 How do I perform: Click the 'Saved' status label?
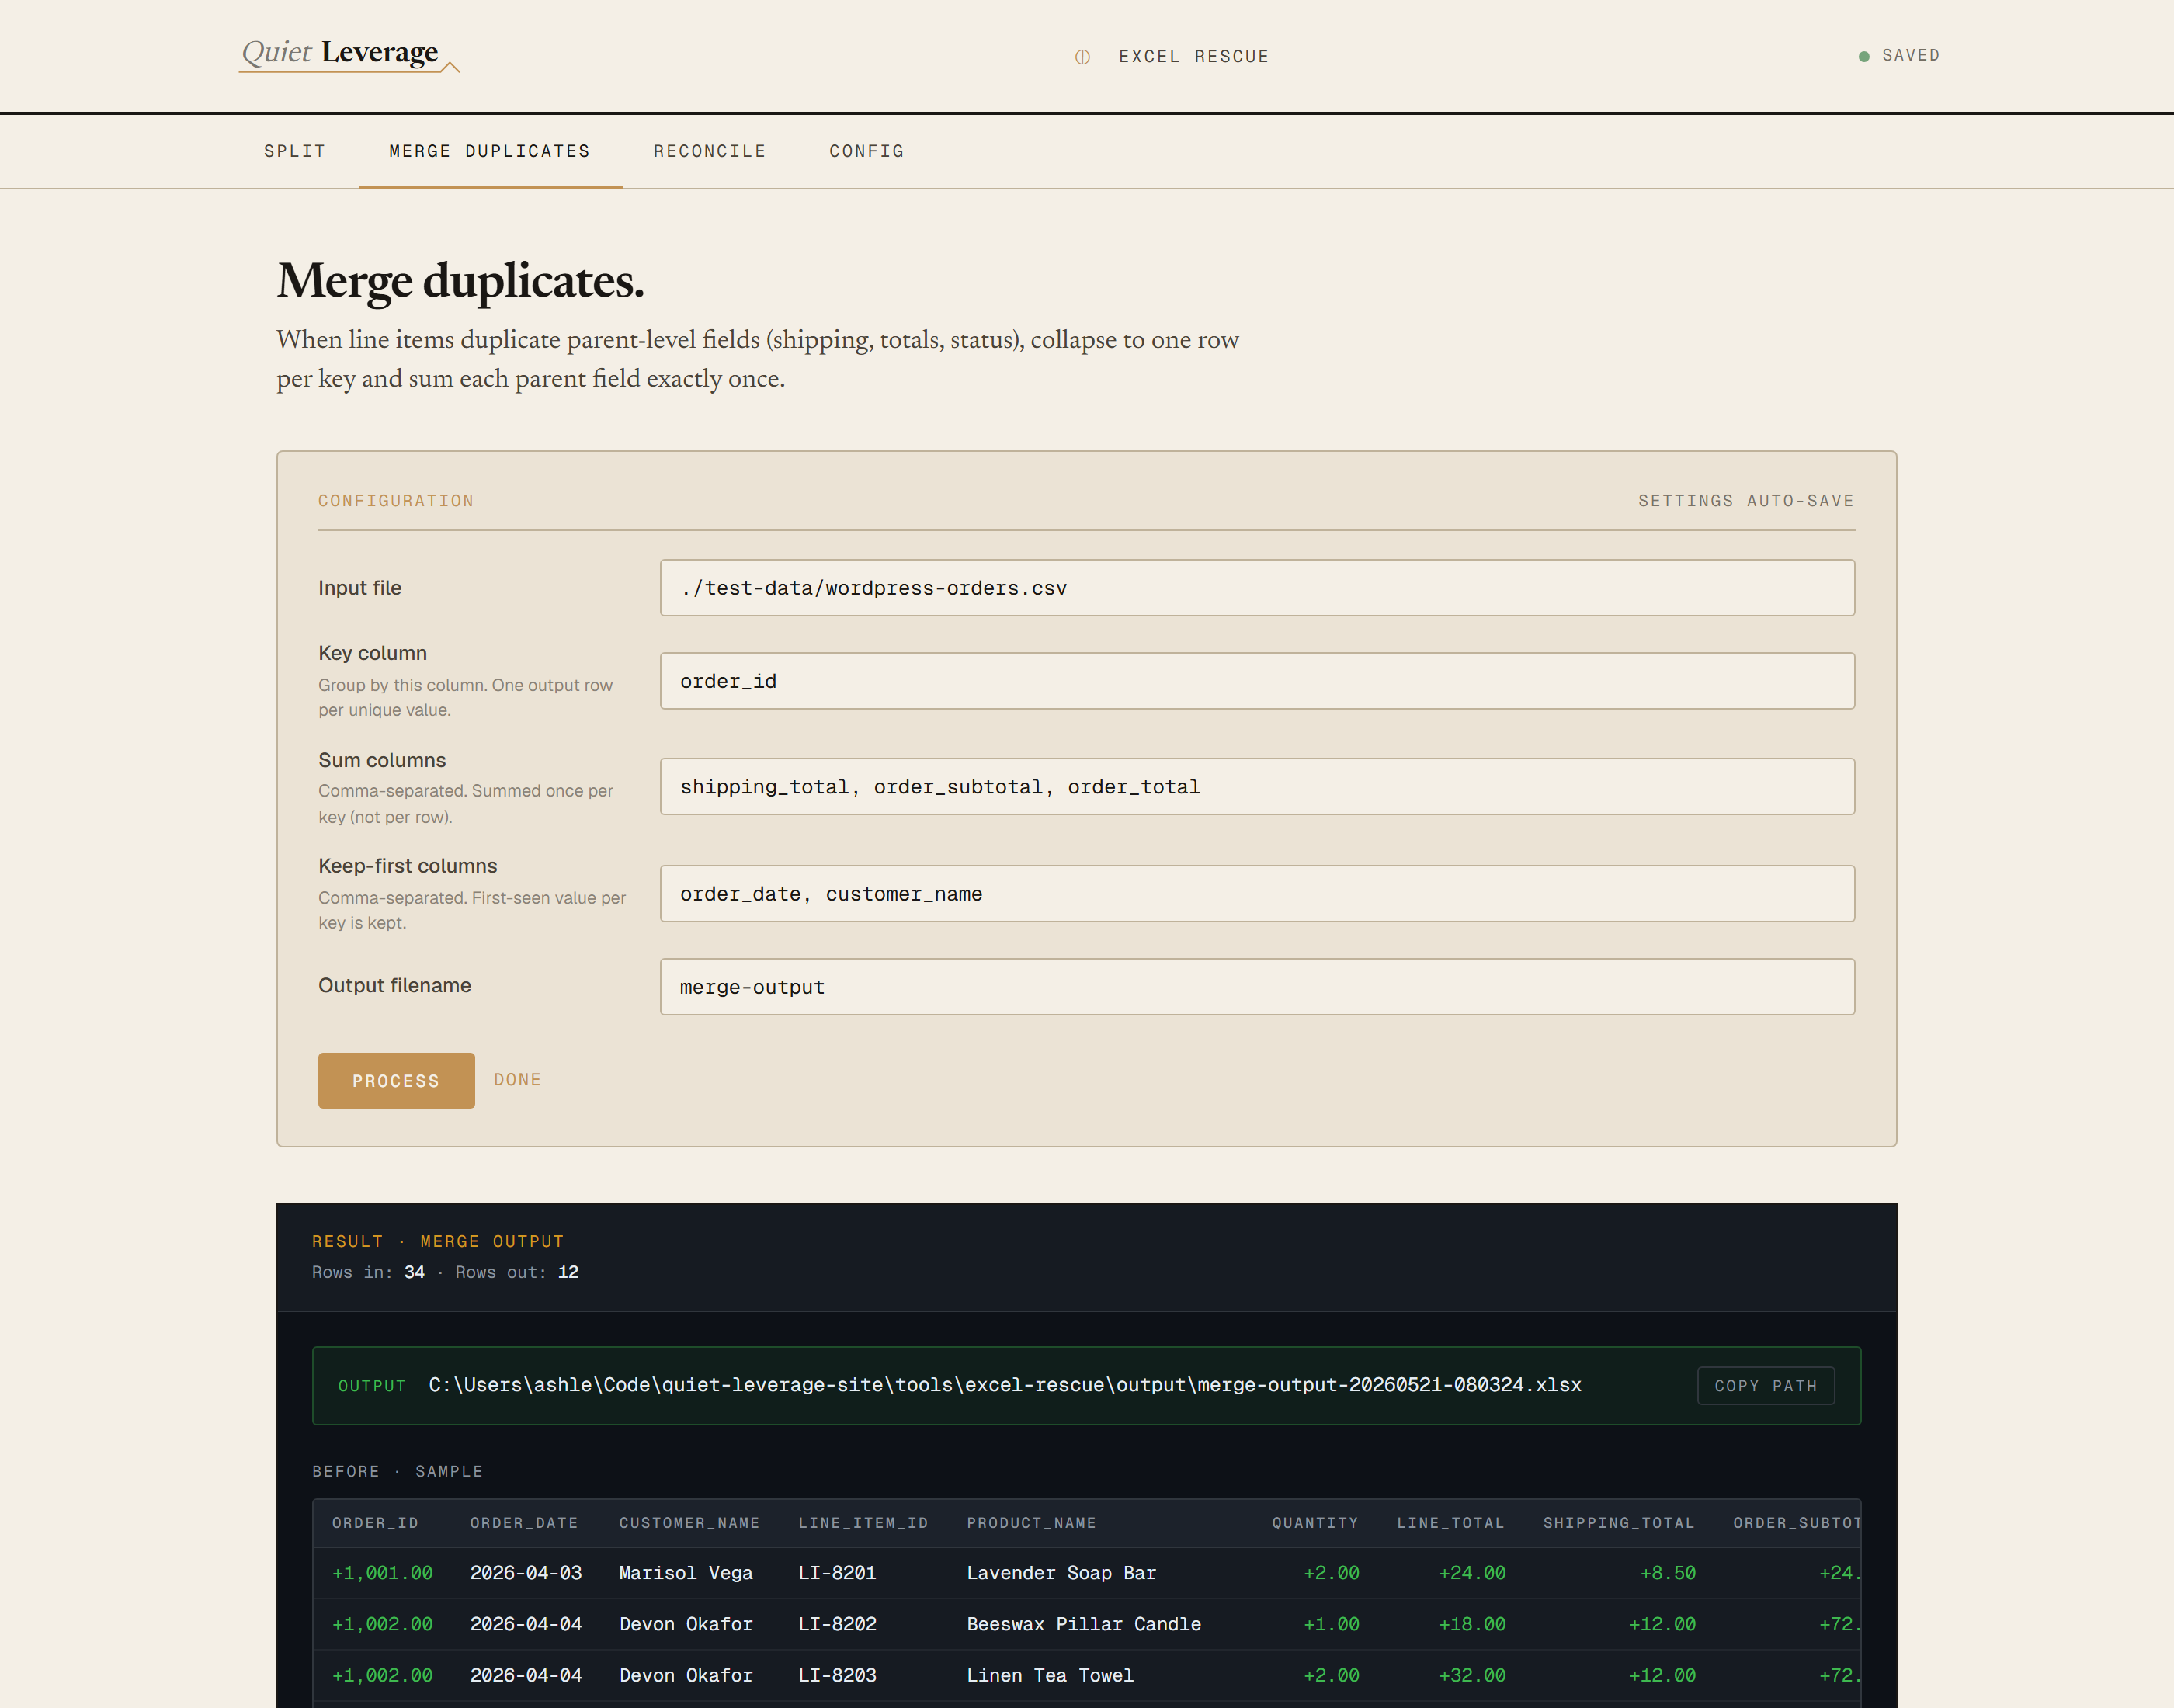point(1911,56)
